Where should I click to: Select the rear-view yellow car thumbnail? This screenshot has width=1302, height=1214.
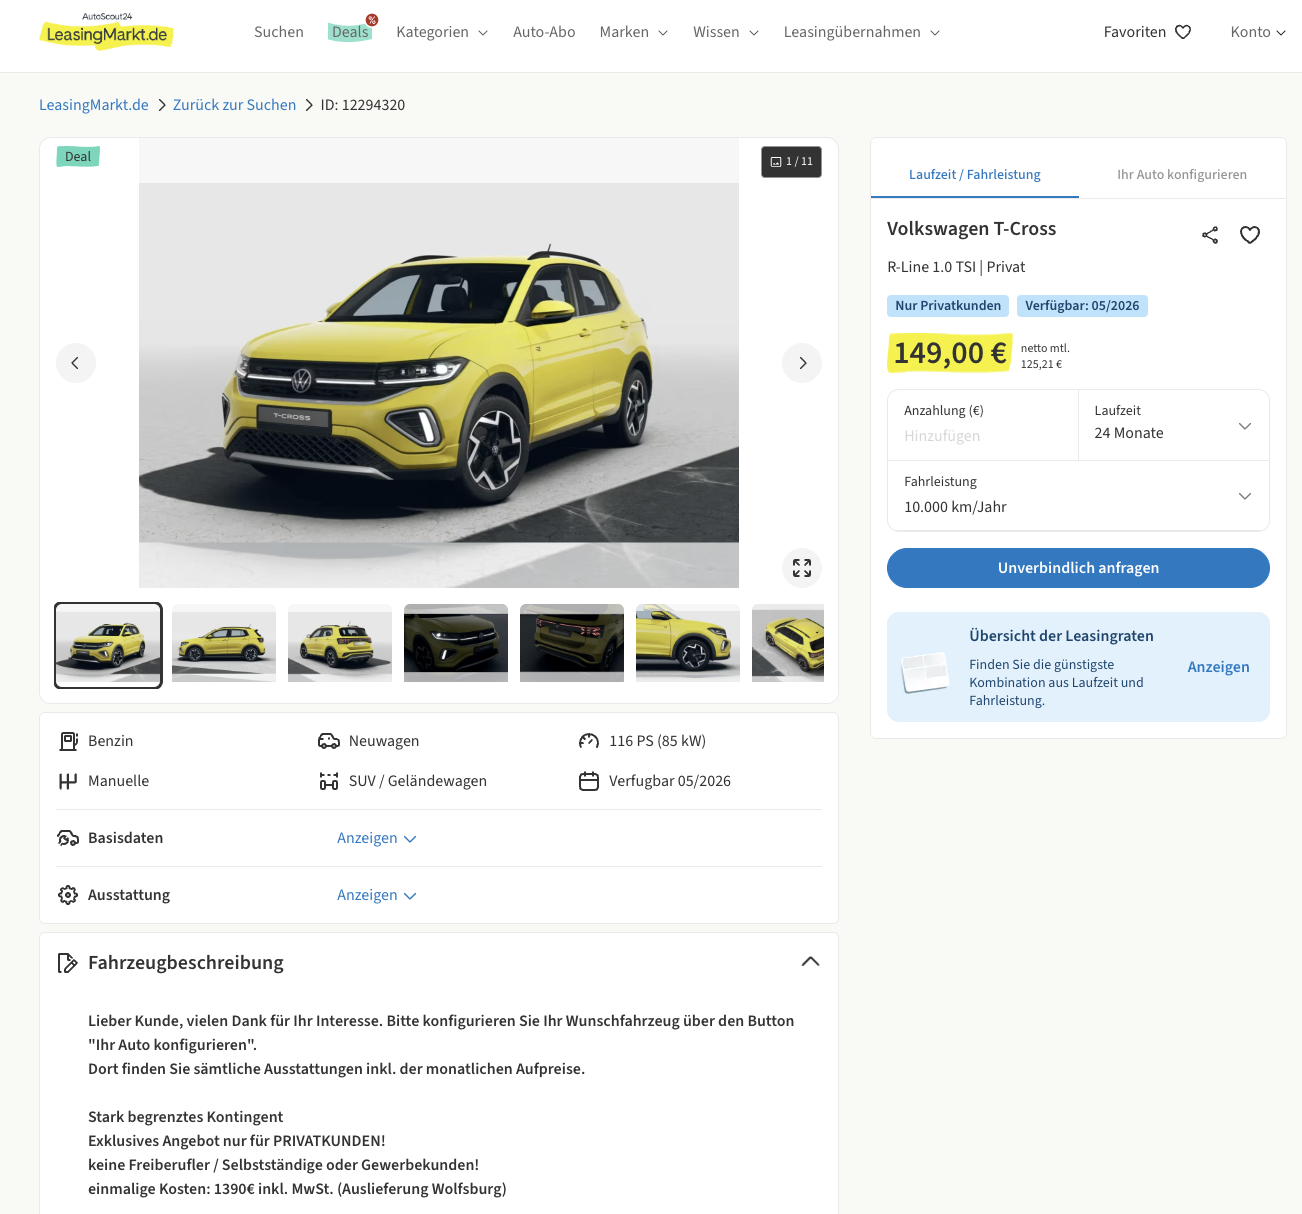coord(340,644)
